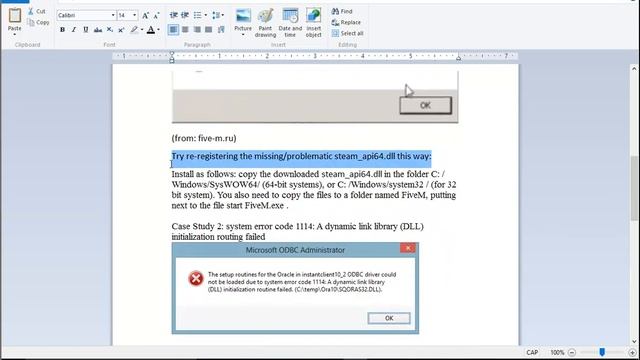The image size is (640, 360).
Task: Click the right indent marker on the ruler
Action: click(x=458, y=58)
